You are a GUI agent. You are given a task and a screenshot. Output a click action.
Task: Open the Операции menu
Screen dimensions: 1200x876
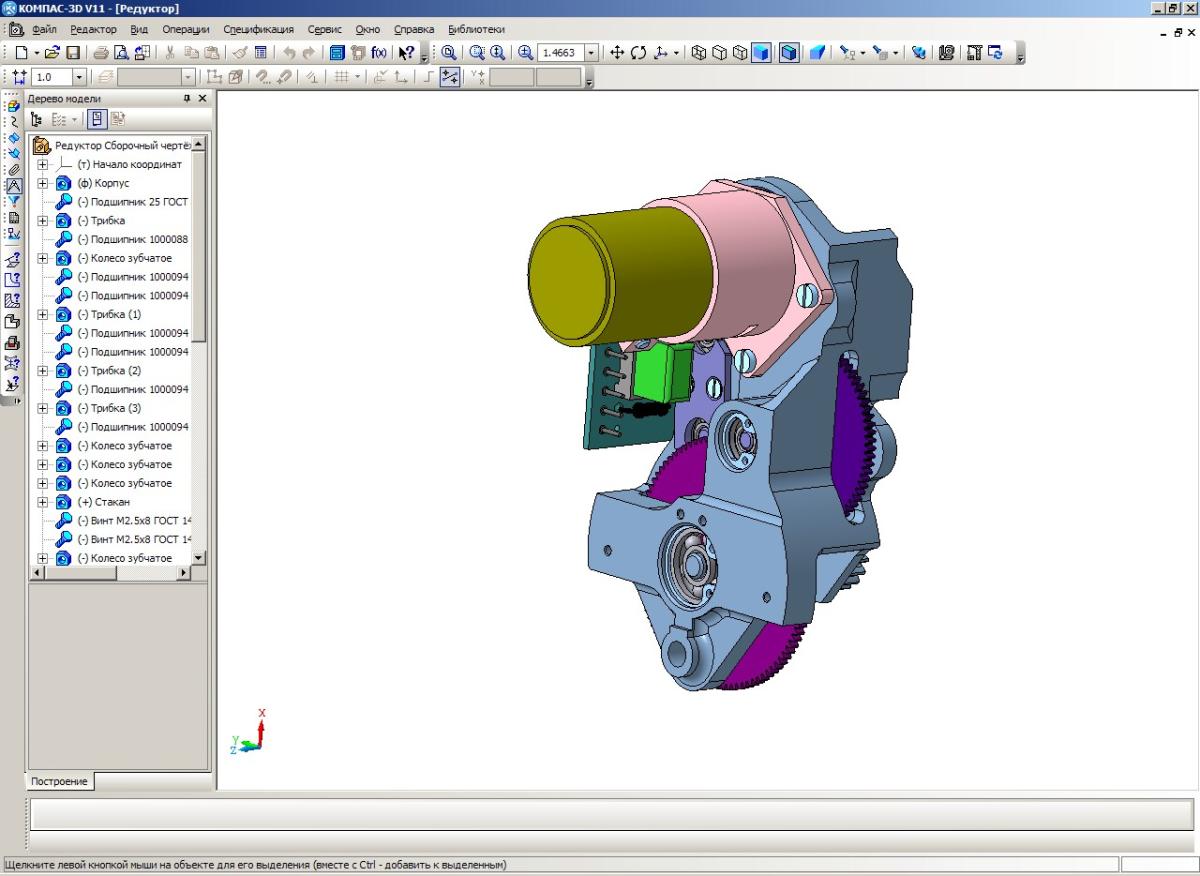(x=185, y=30)
